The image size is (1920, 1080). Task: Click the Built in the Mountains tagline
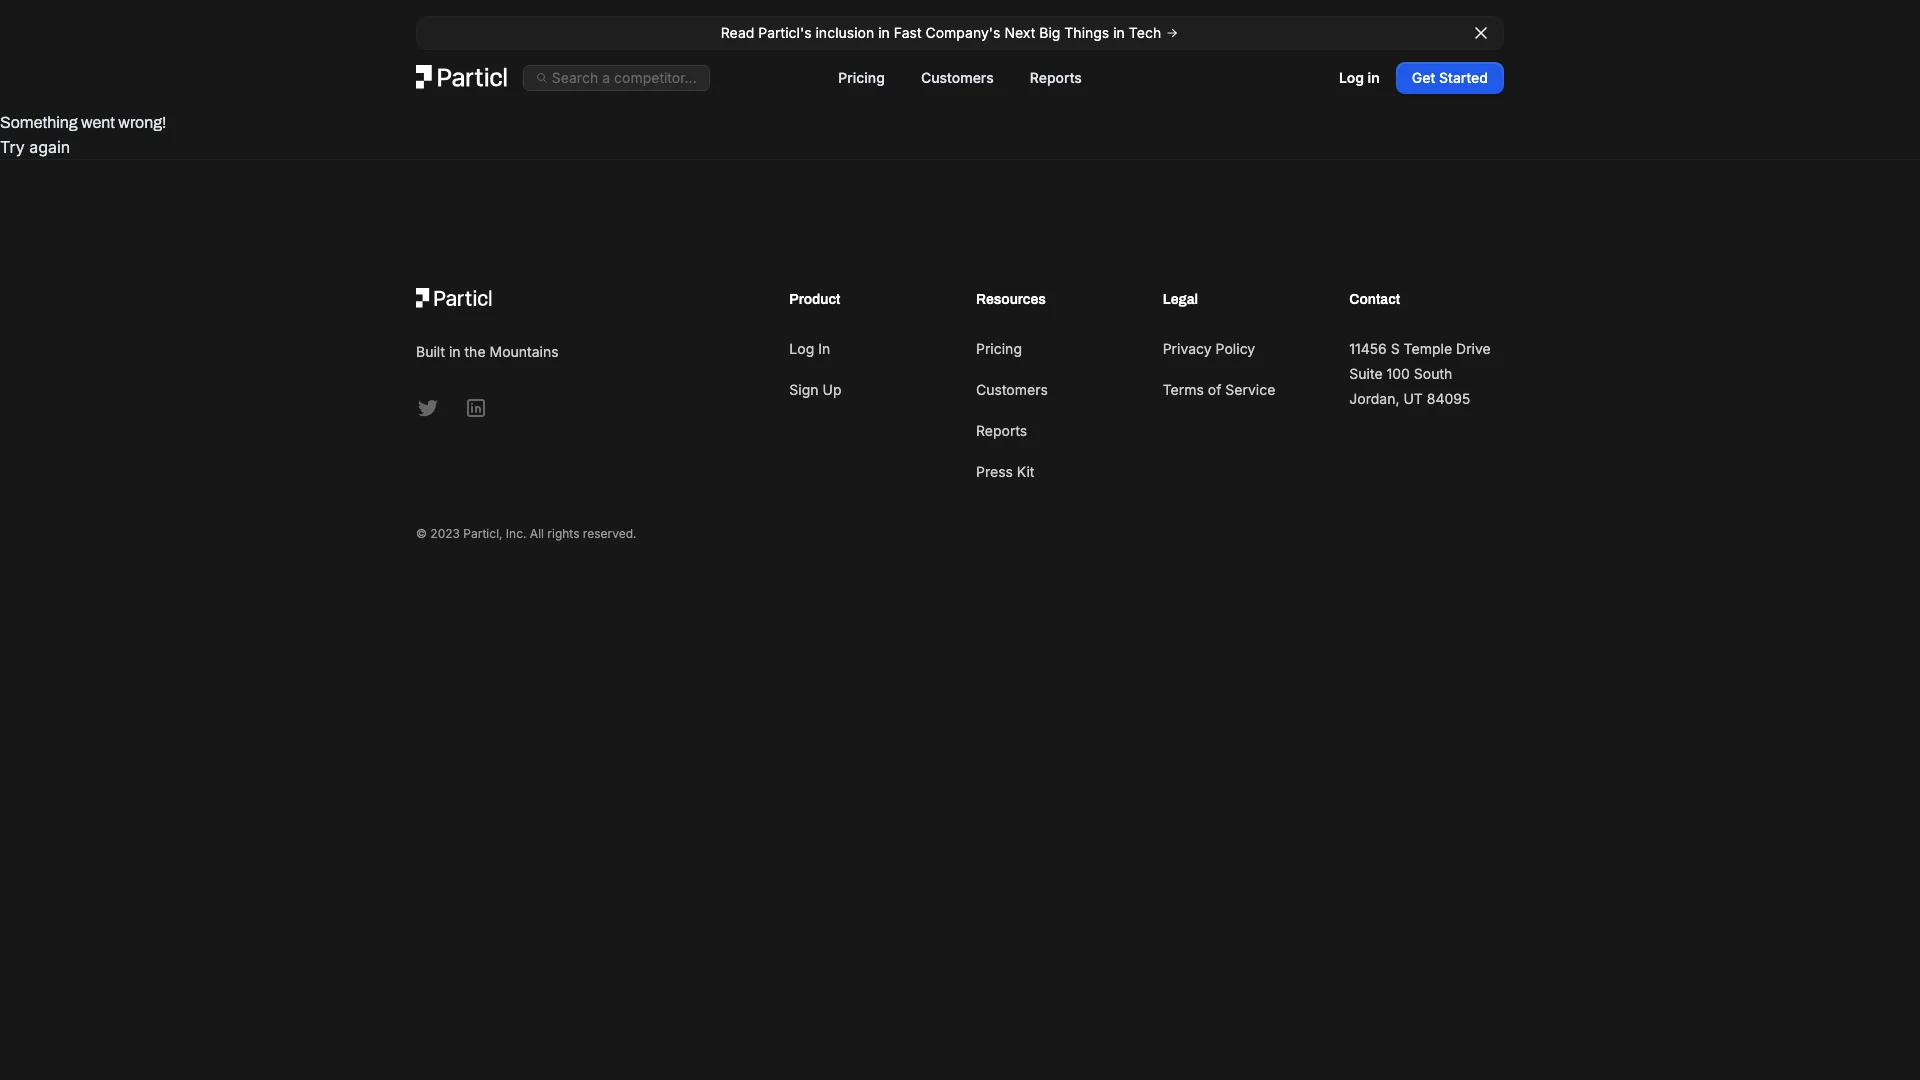tap(487, 352)
